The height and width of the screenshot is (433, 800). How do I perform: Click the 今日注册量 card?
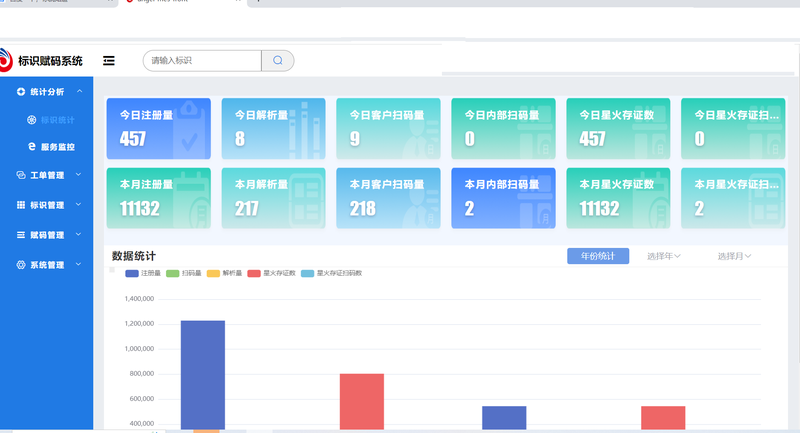[159, 129]
